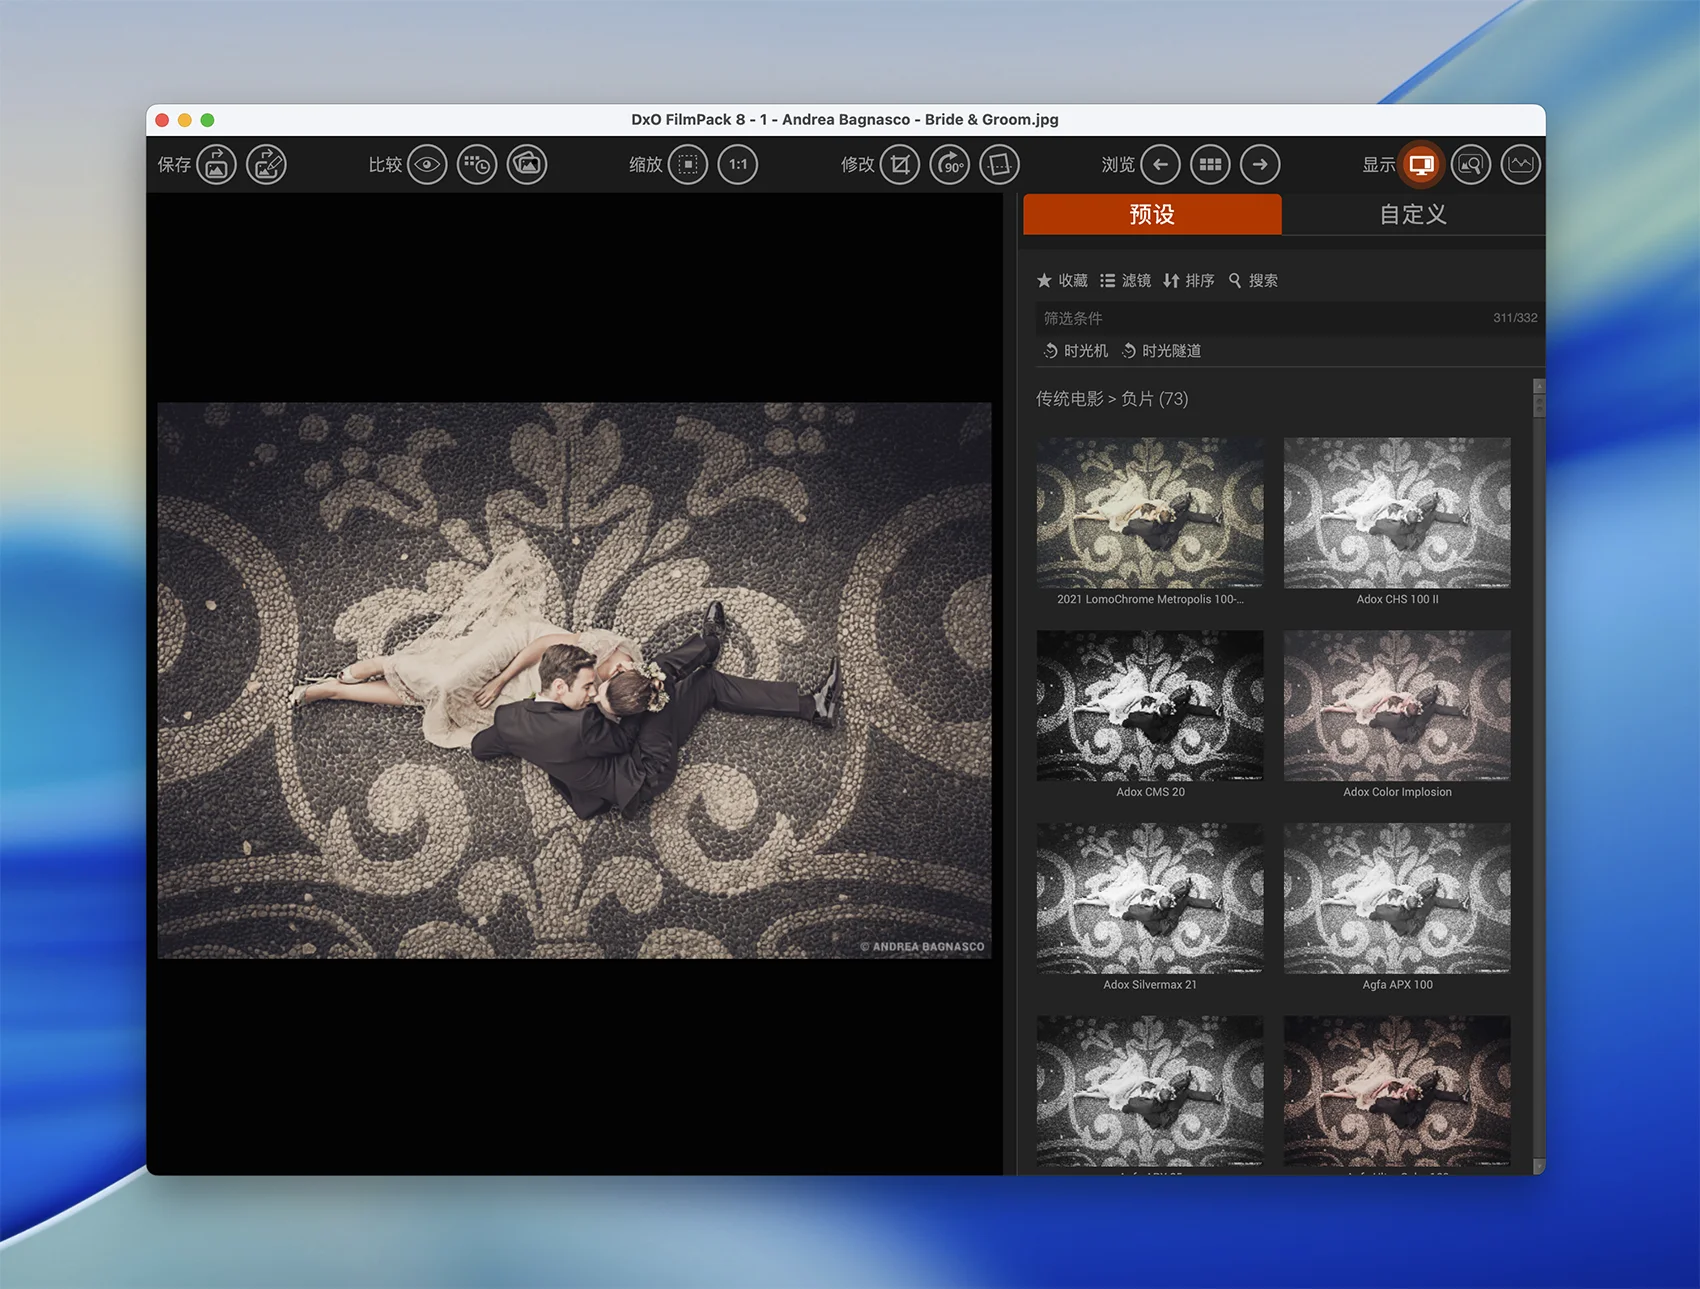Go to the previous image
The height and width of the screenshot is (1289, 1700).
point(1160,165)
